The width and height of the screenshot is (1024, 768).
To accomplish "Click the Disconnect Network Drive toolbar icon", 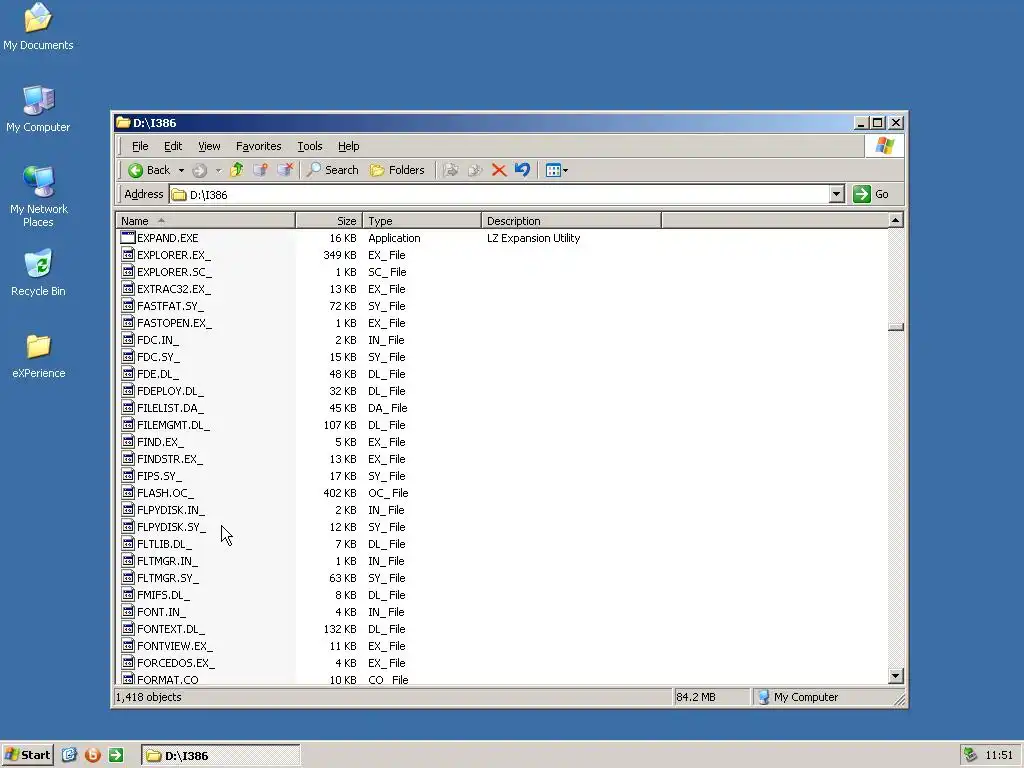I will point(285,170).
